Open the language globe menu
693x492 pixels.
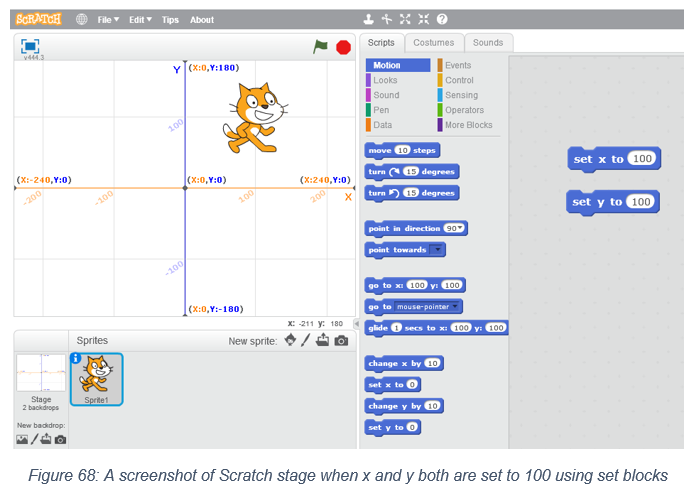click(x=81, y=19)
